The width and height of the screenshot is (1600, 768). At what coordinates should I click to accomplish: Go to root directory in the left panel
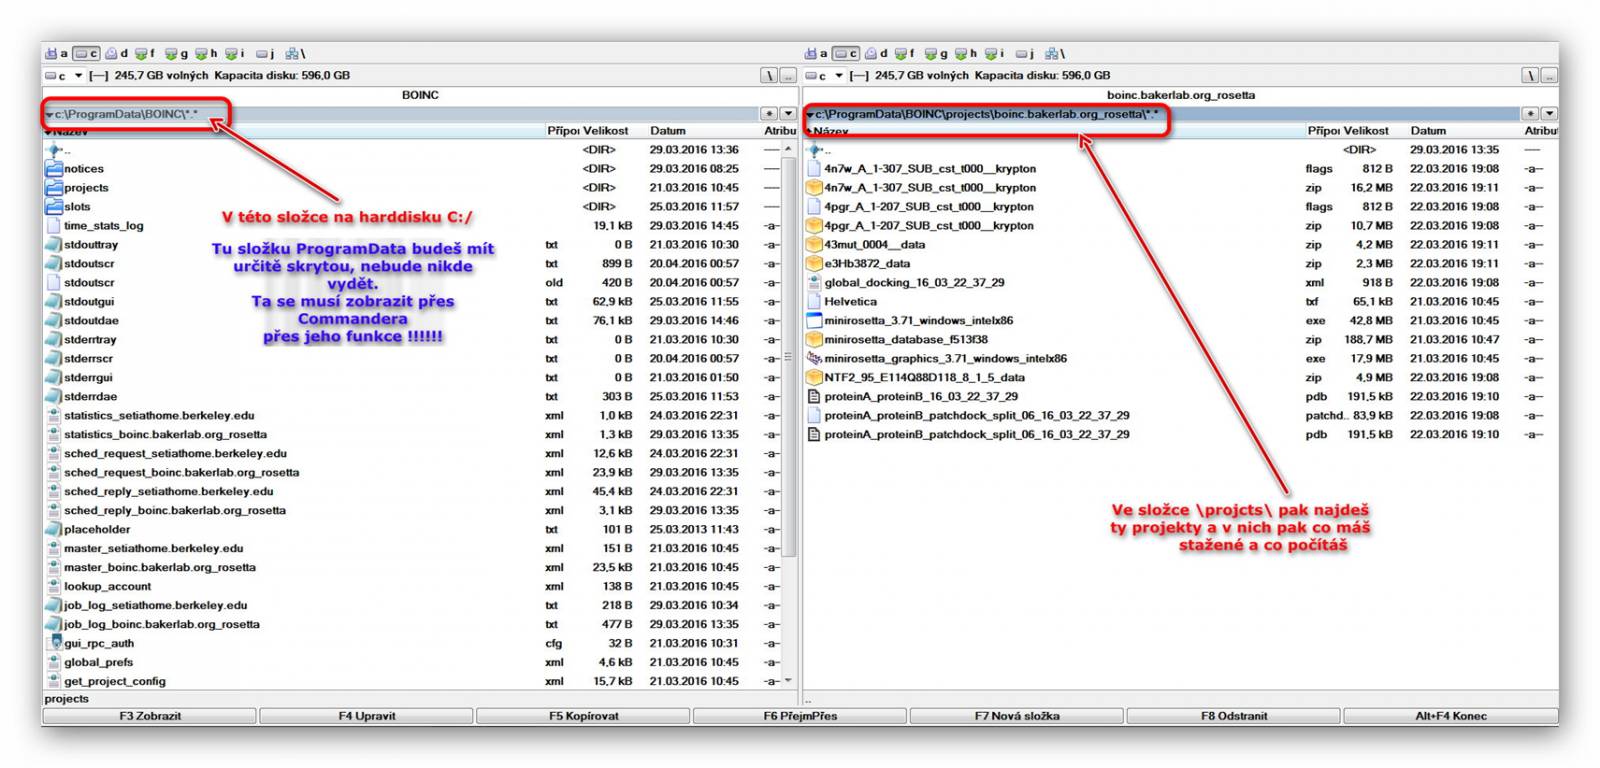click(x=770, y=75)
